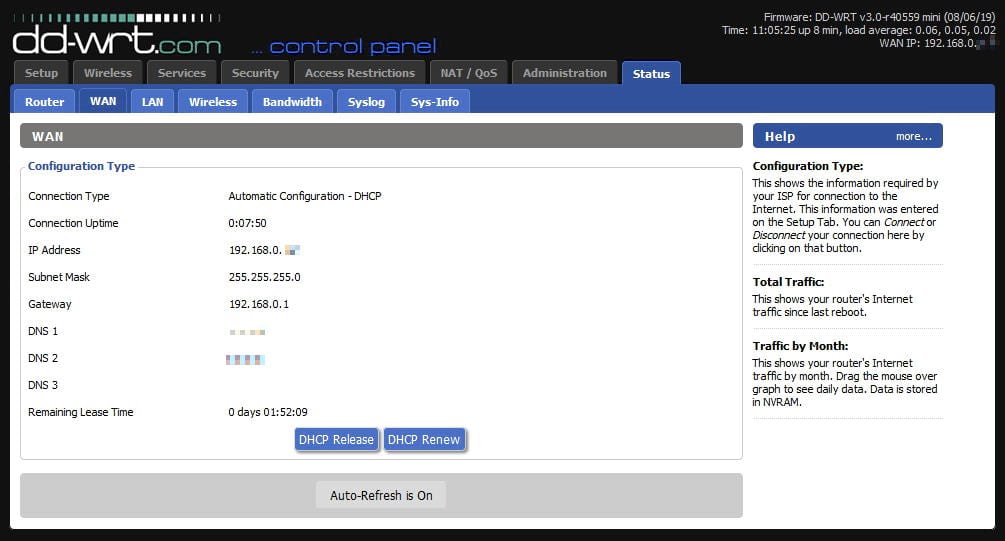Click the Traffic by Month help heading
This screenshot has height=541, width=1005.
(801, 346)
